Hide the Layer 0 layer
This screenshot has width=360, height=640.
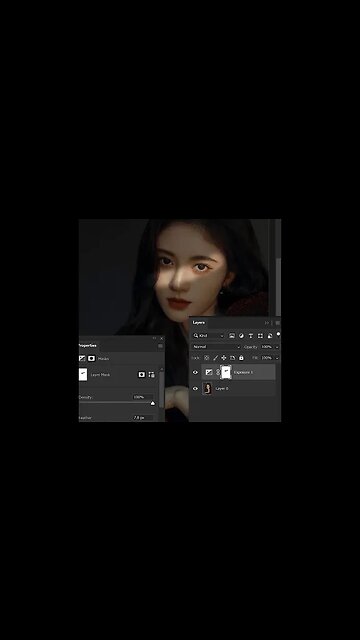(x=195, y=388)
